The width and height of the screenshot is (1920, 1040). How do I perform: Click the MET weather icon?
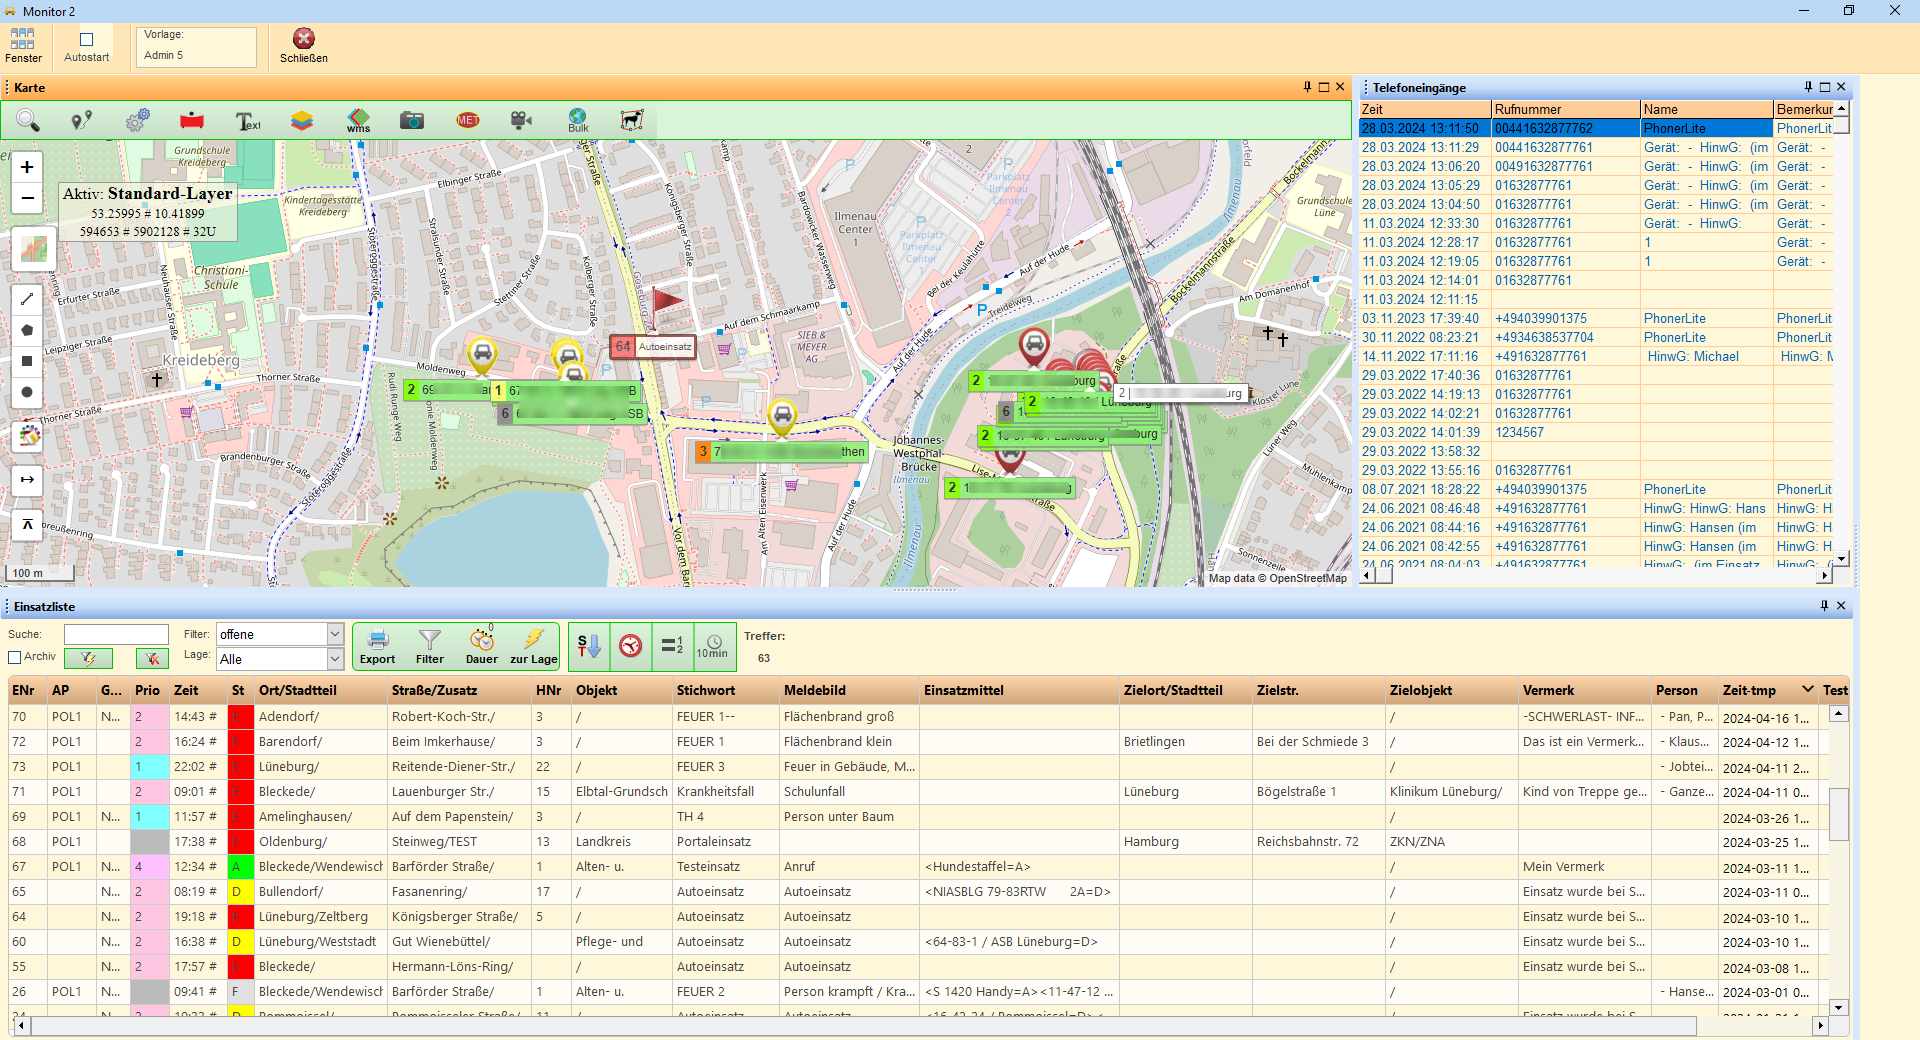[x=467, y=120]
